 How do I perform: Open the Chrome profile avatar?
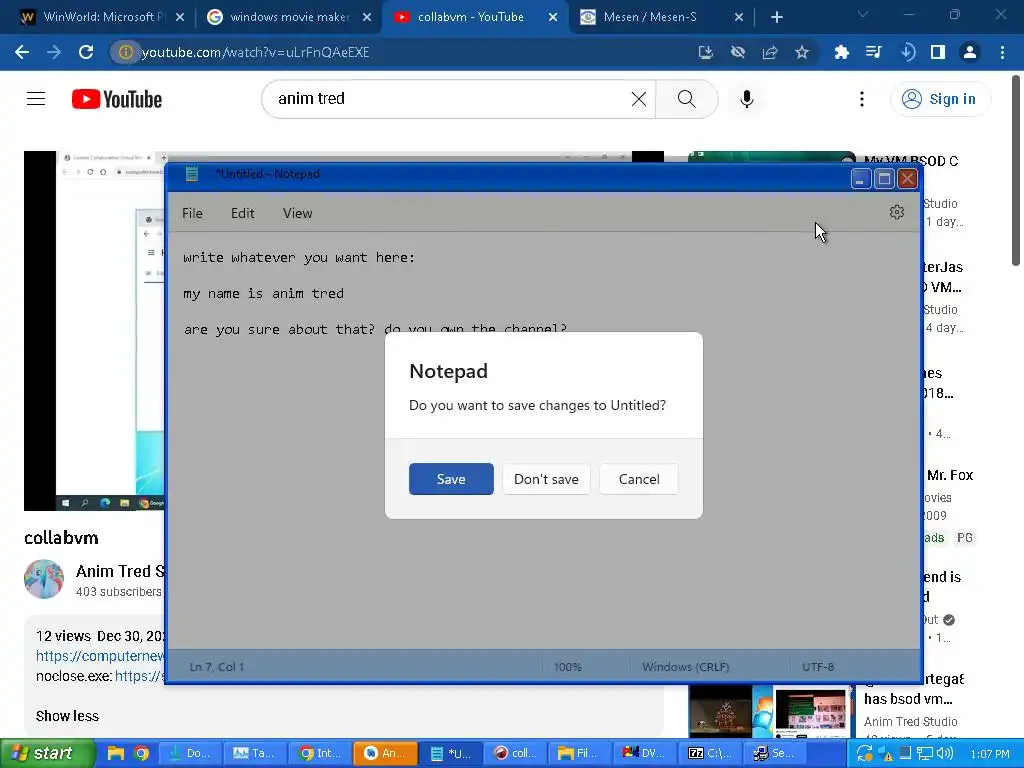[970, 52]
